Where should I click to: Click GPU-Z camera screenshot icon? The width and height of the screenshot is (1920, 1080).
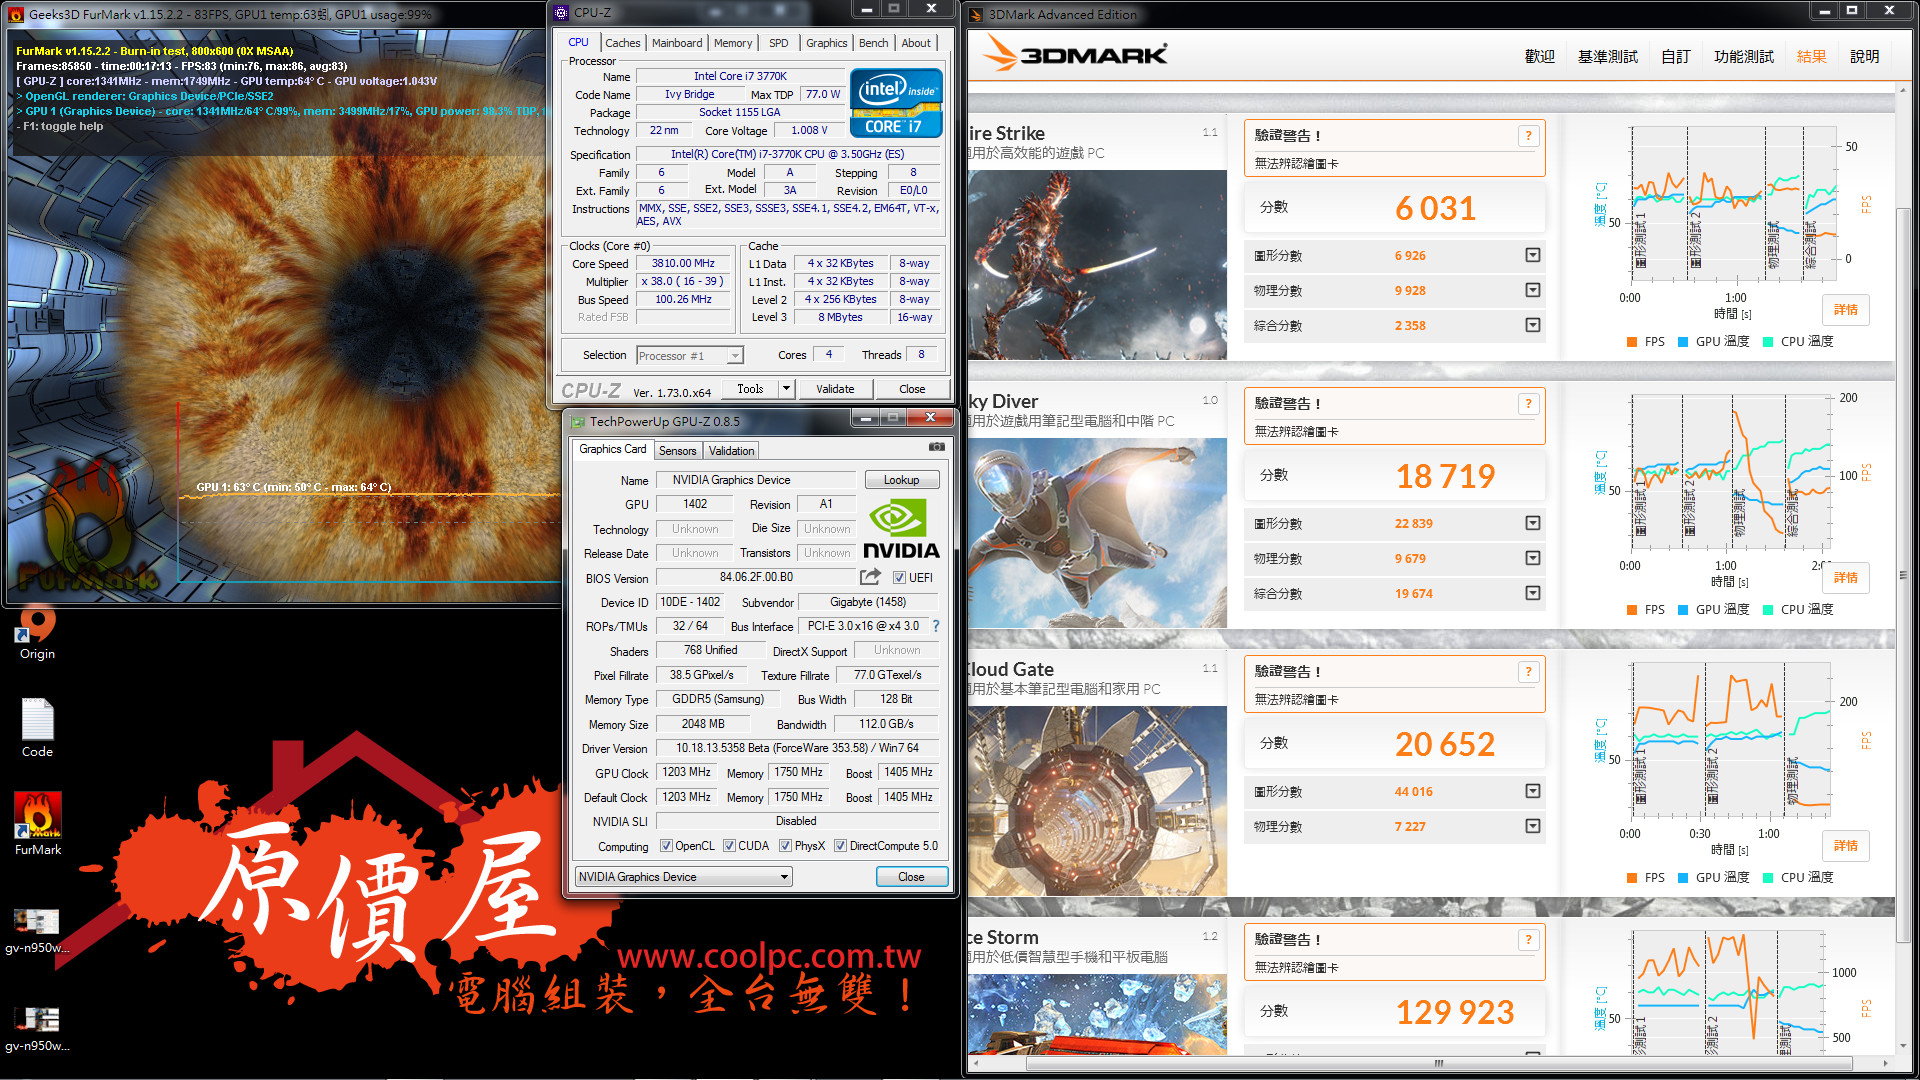pyautogui.click(x=936, y=447)
